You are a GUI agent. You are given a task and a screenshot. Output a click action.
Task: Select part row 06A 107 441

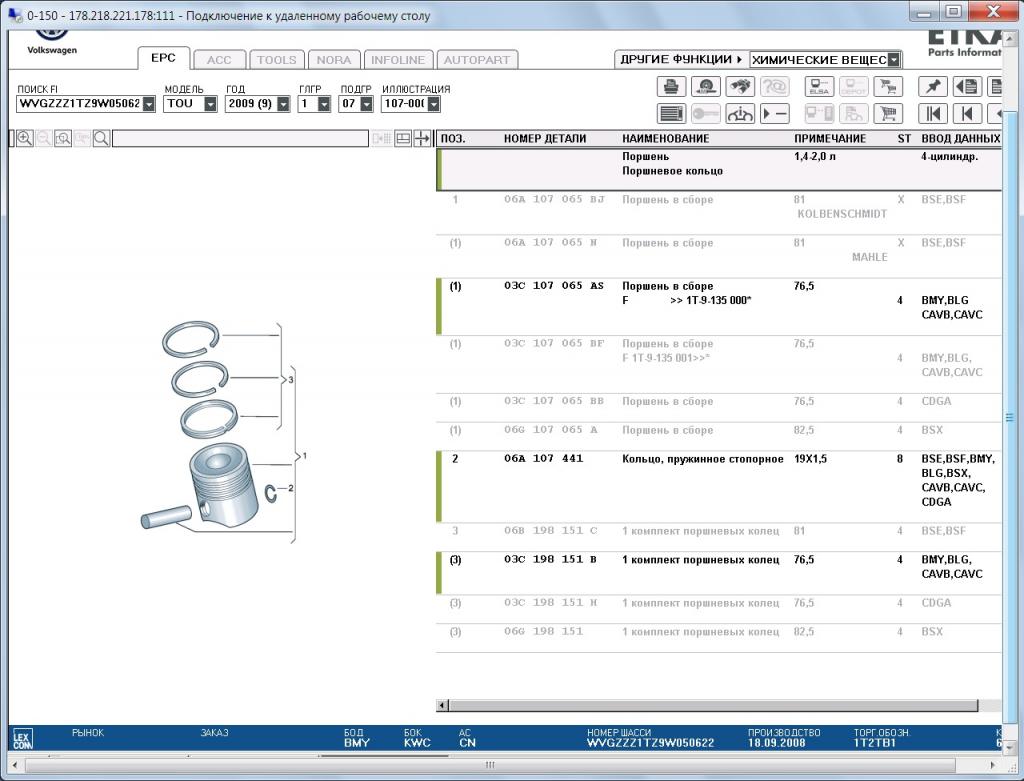tap(718, 486)
